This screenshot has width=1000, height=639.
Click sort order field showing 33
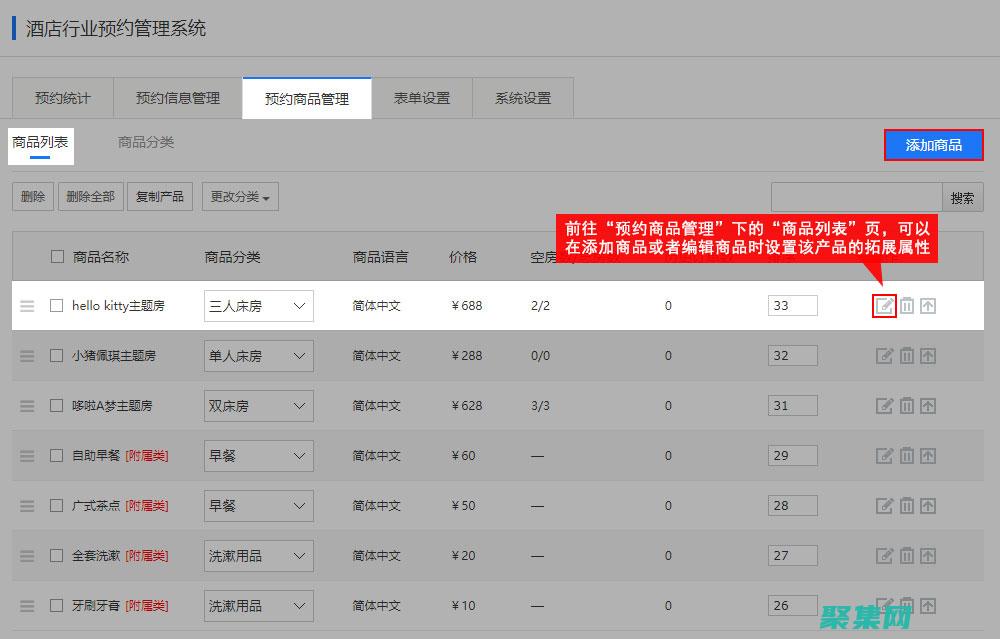792,306
